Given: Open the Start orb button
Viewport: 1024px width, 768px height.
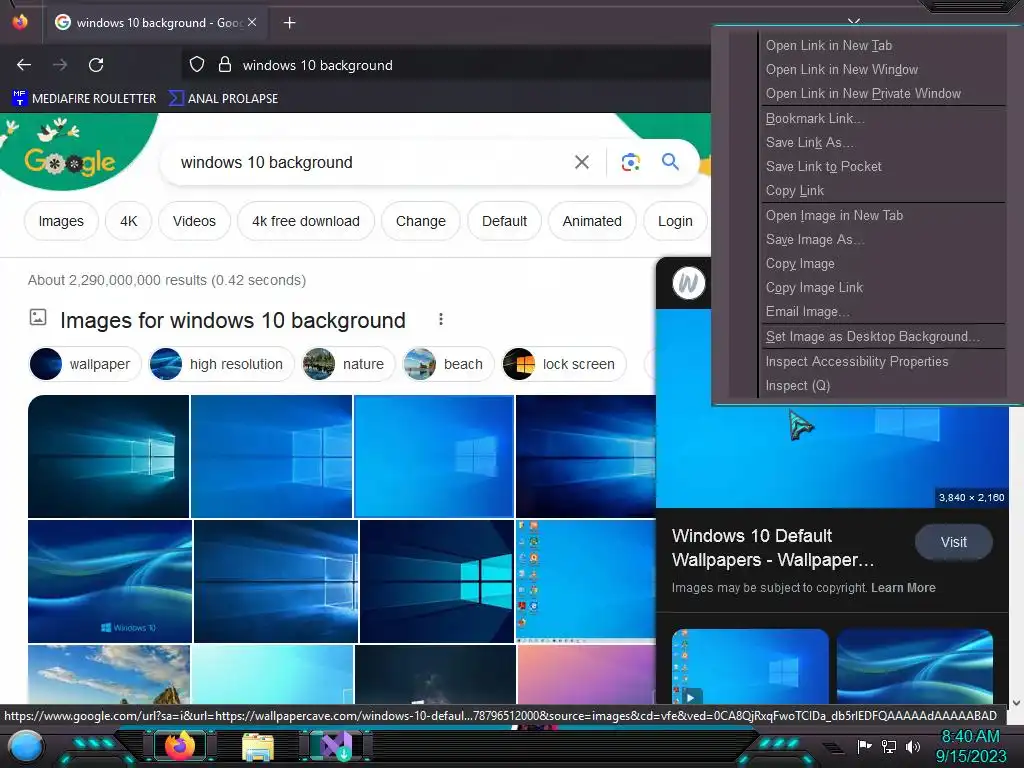Looking at the screenshot, I should [26, 747].
